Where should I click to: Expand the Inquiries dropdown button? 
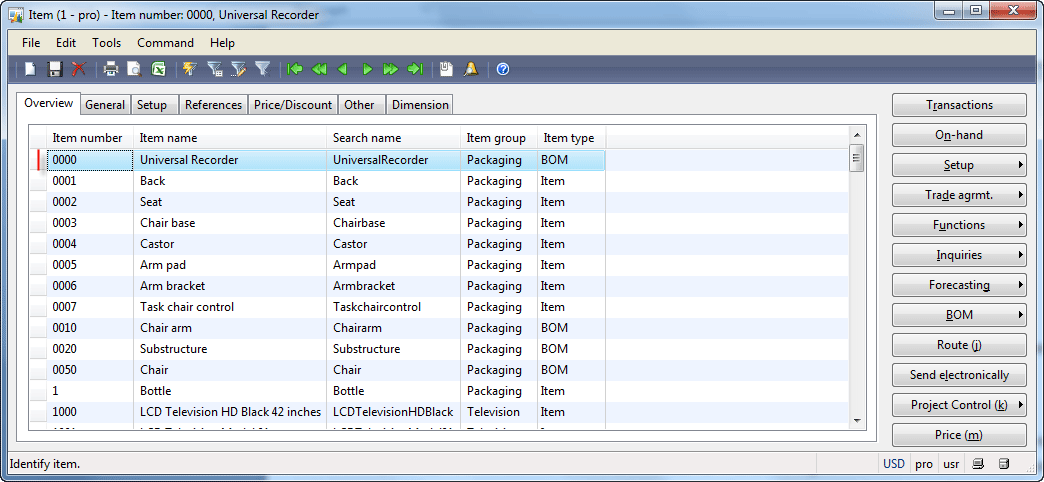pyautogui.click(x=959, y=255)
